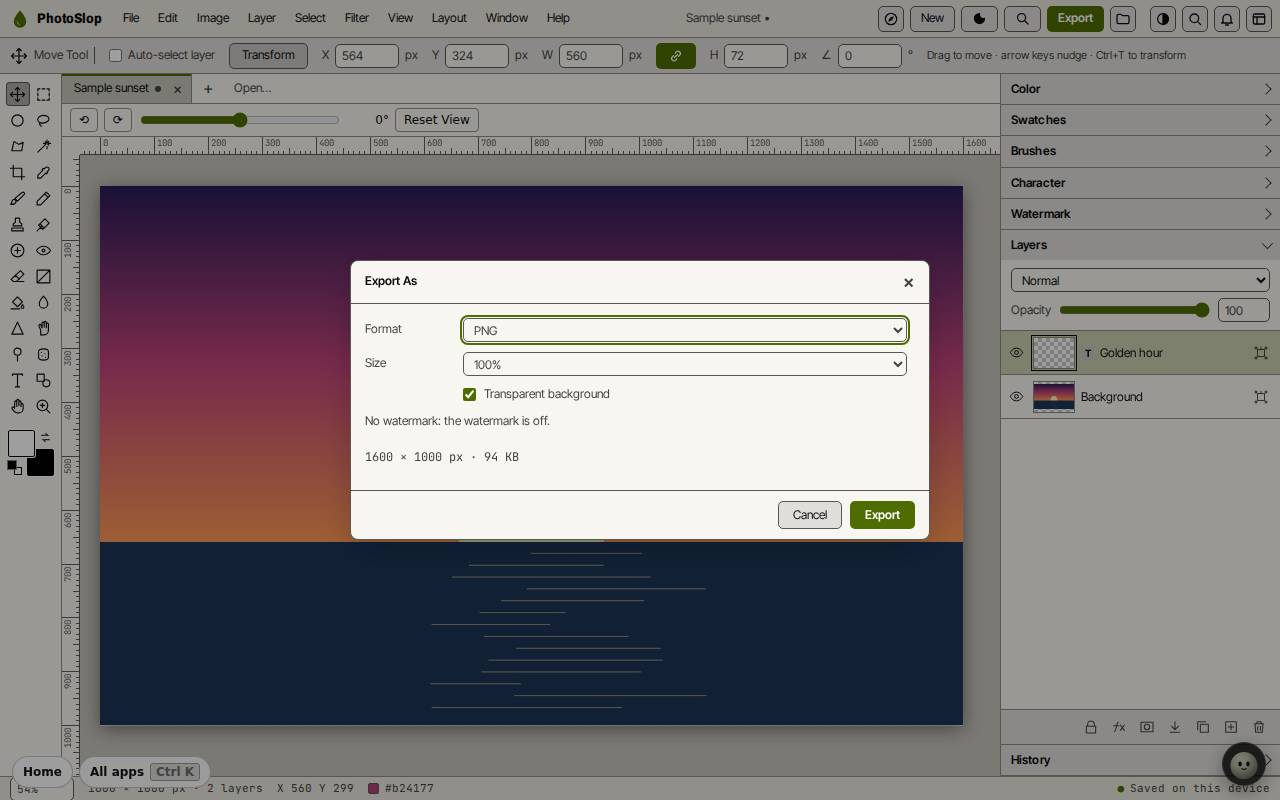Image resolution: width=1280 pixels, height=800 pixels.
Task: Select the Rectangular Marquee tool
Action: (43, 94)
